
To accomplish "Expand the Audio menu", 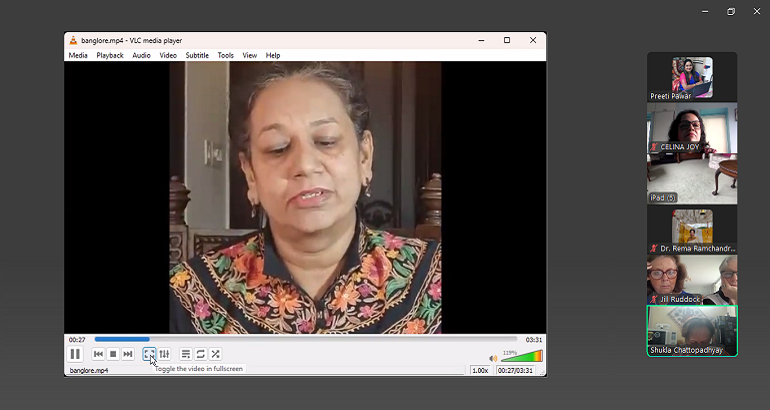I will (x=141, y=55).
